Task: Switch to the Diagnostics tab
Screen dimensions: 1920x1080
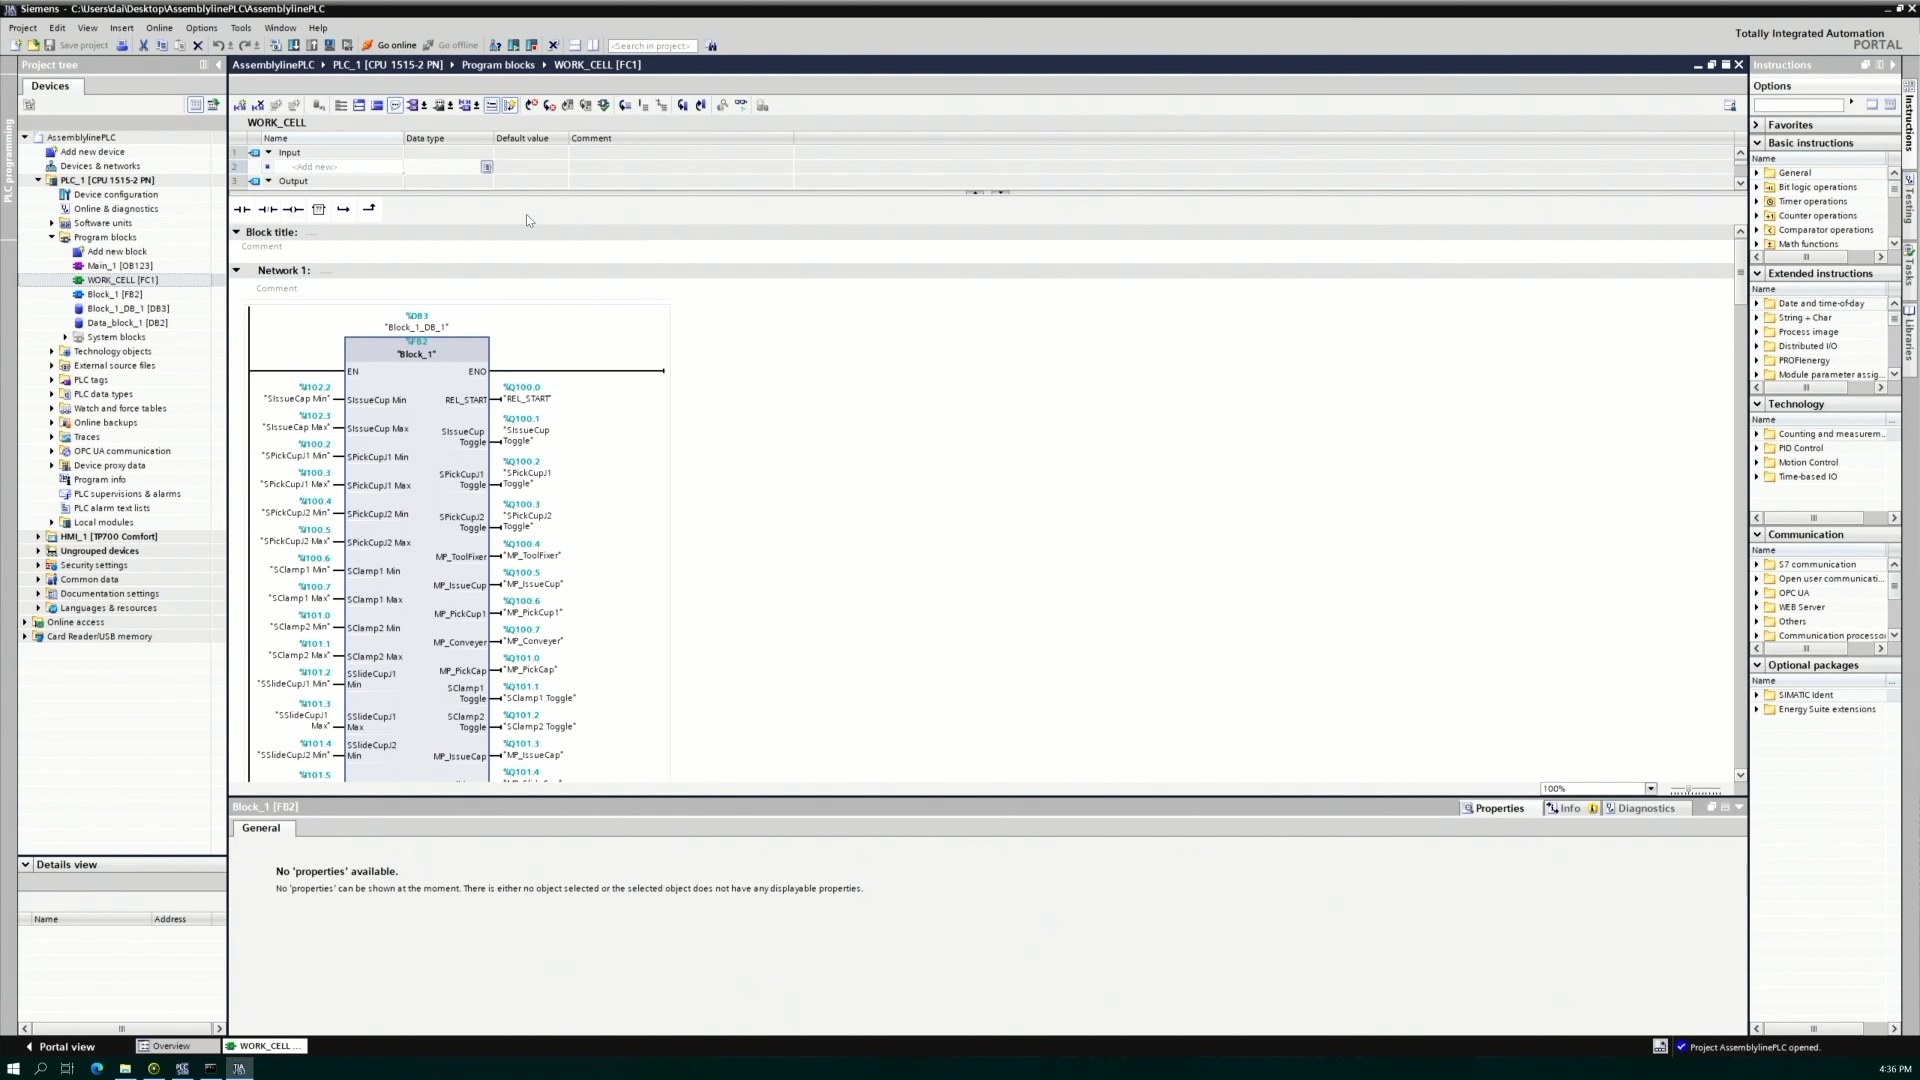Action: [1645, 808]
